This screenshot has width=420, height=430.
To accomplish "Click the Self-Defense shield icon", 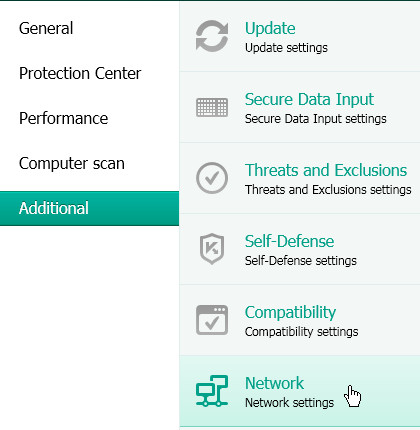I will (x=212, y=249).
